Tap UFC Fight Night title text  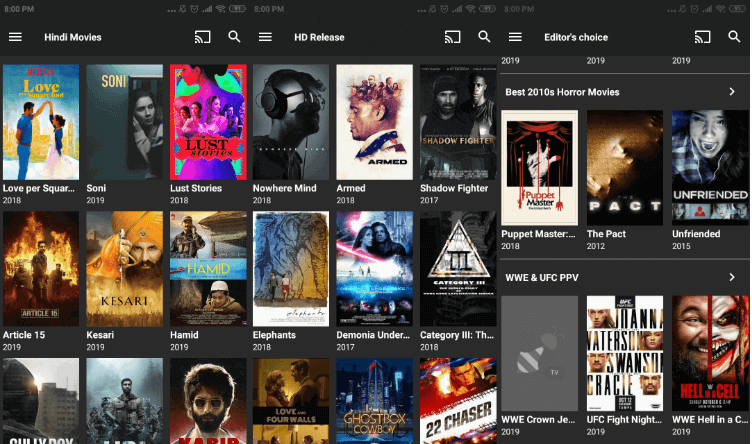coord(624,420)
